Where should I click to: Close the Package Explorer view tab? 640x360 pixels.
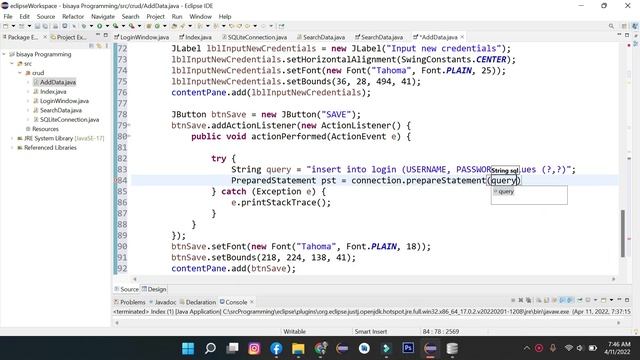[x=45, y=37]
